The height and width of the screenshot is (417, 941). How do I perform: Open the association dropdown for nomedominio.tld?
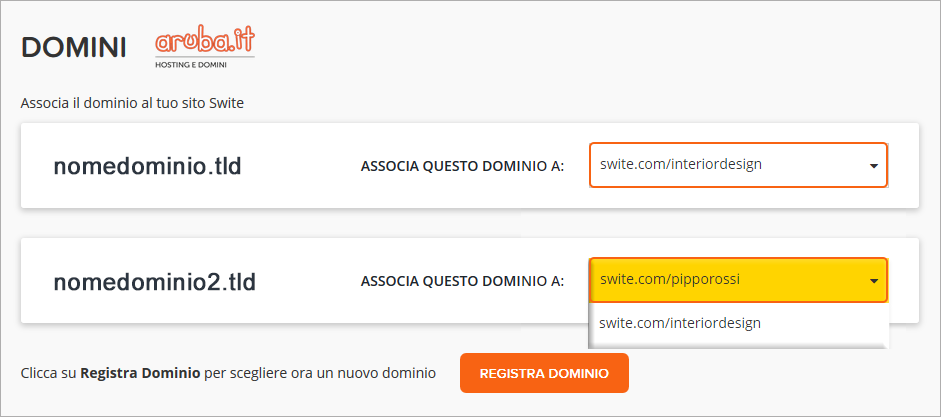738,165
